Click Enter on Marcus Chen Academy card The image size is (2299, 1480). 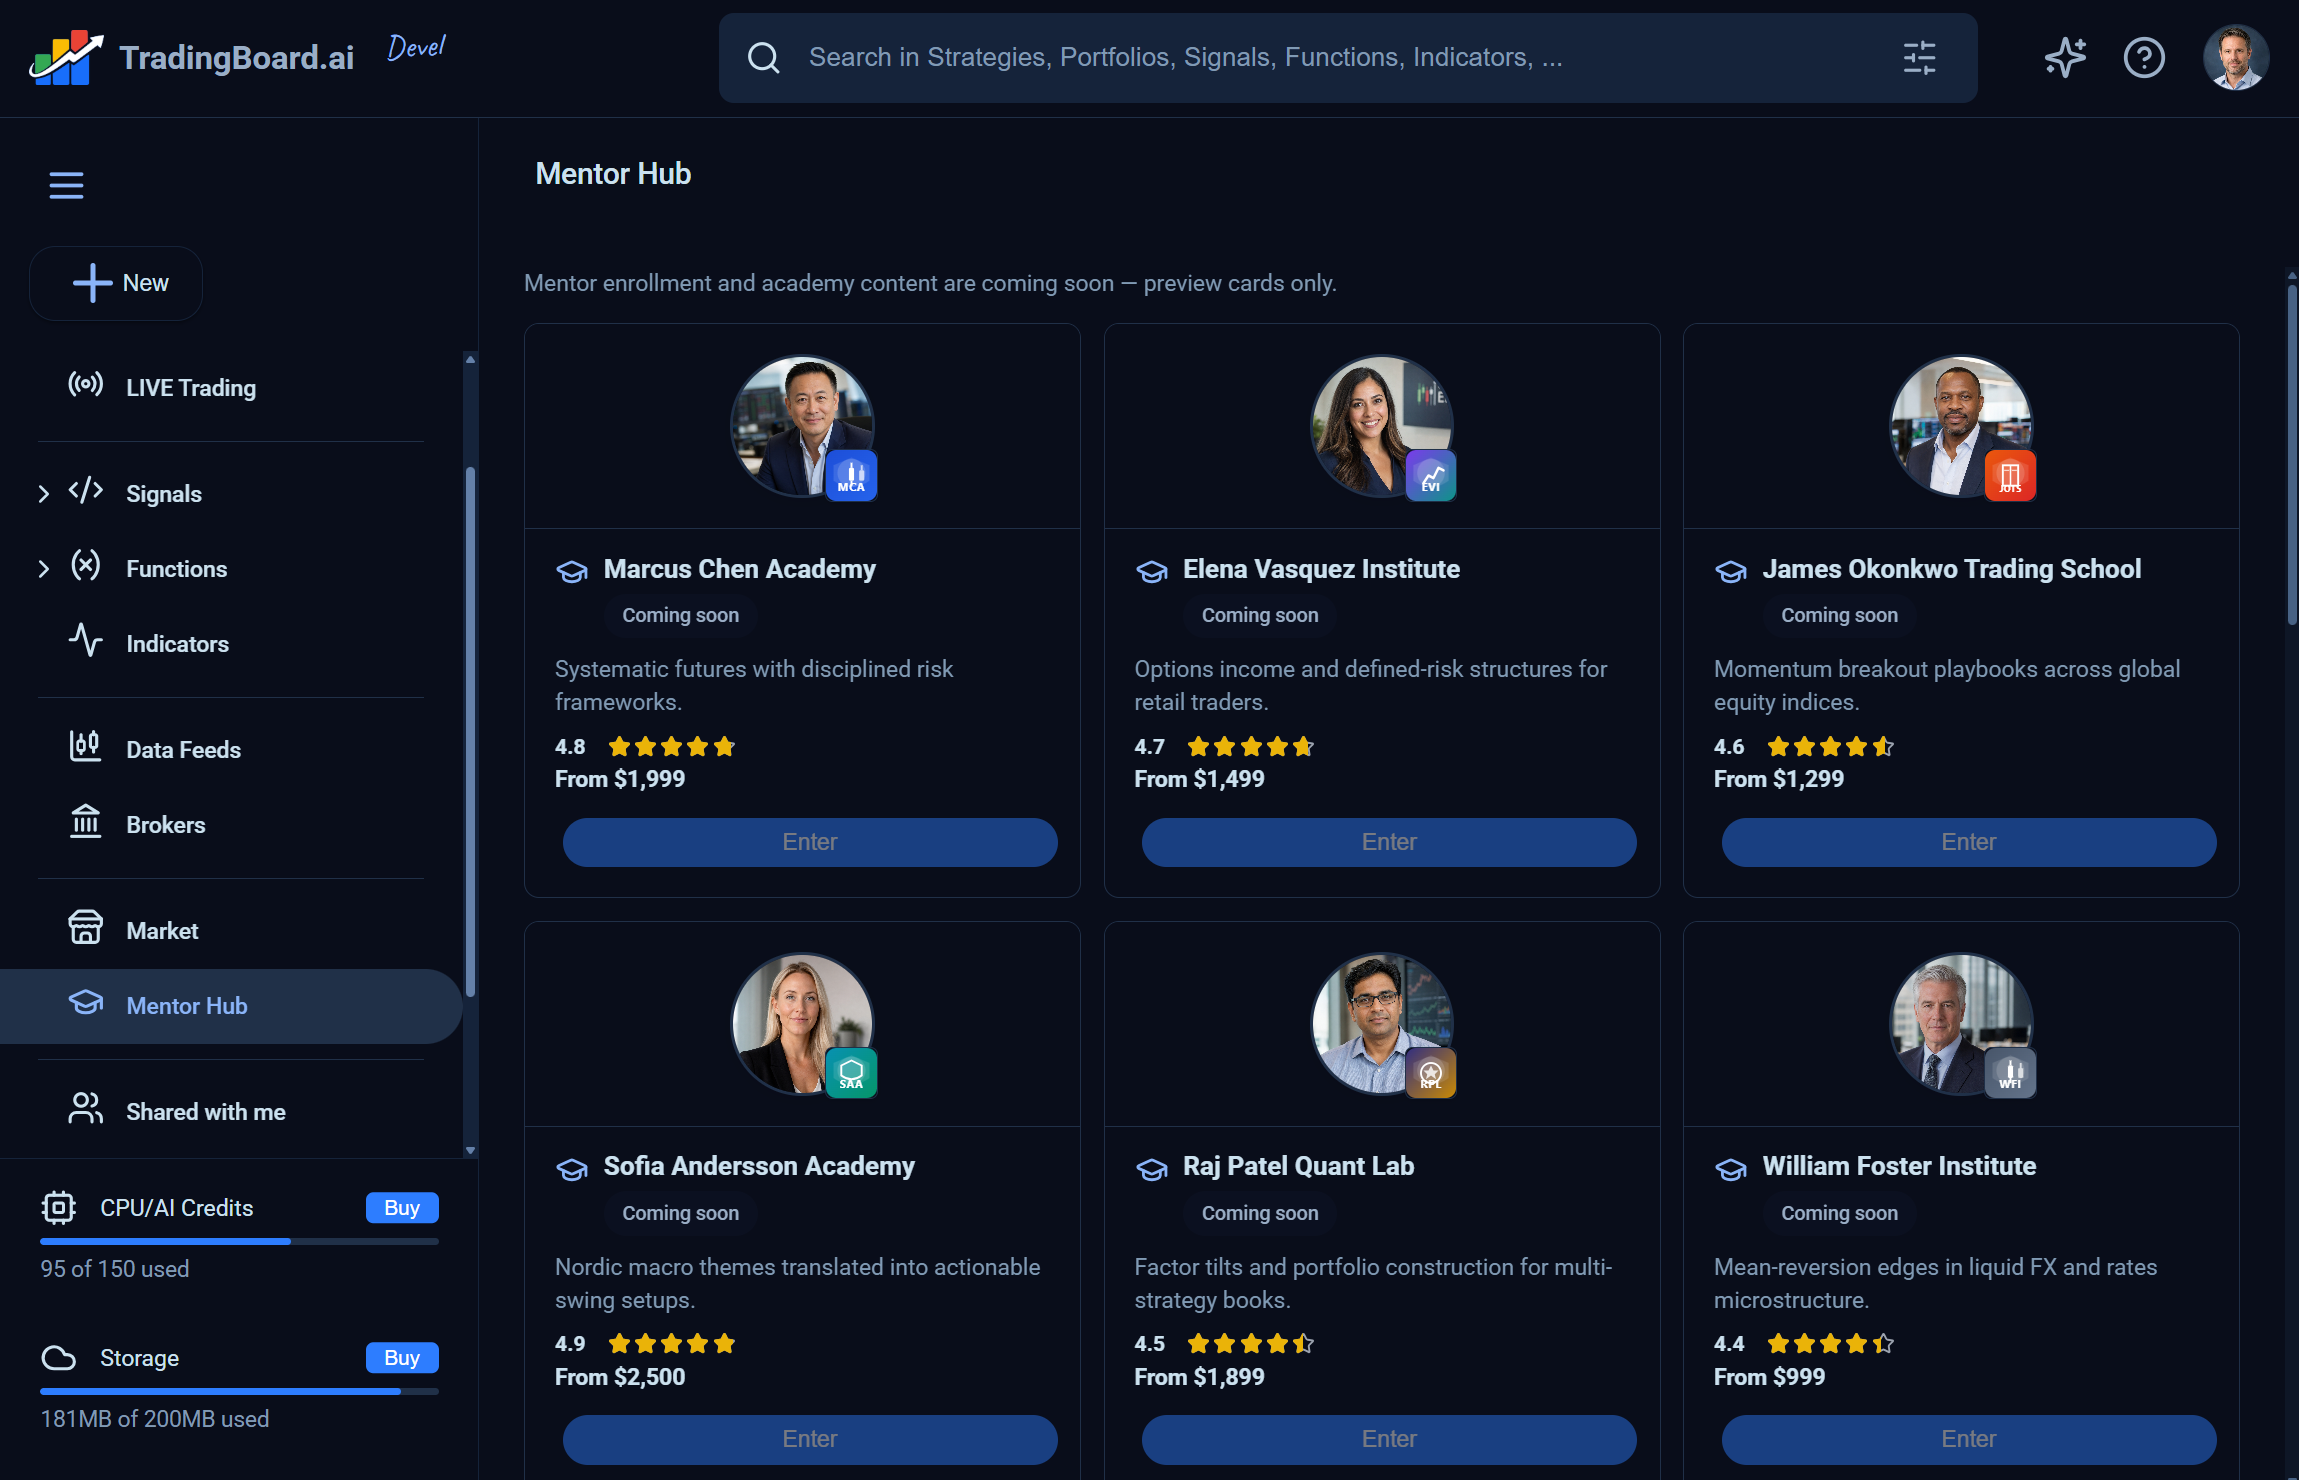(x=810, y=842)
